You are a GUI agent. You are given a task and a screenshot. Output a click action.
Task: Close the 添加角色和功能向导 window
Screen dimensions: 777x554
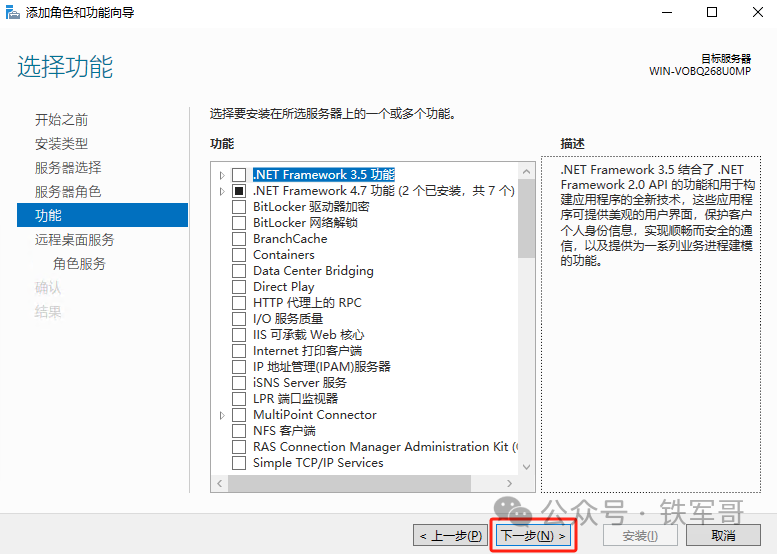[x=758, y=12]
